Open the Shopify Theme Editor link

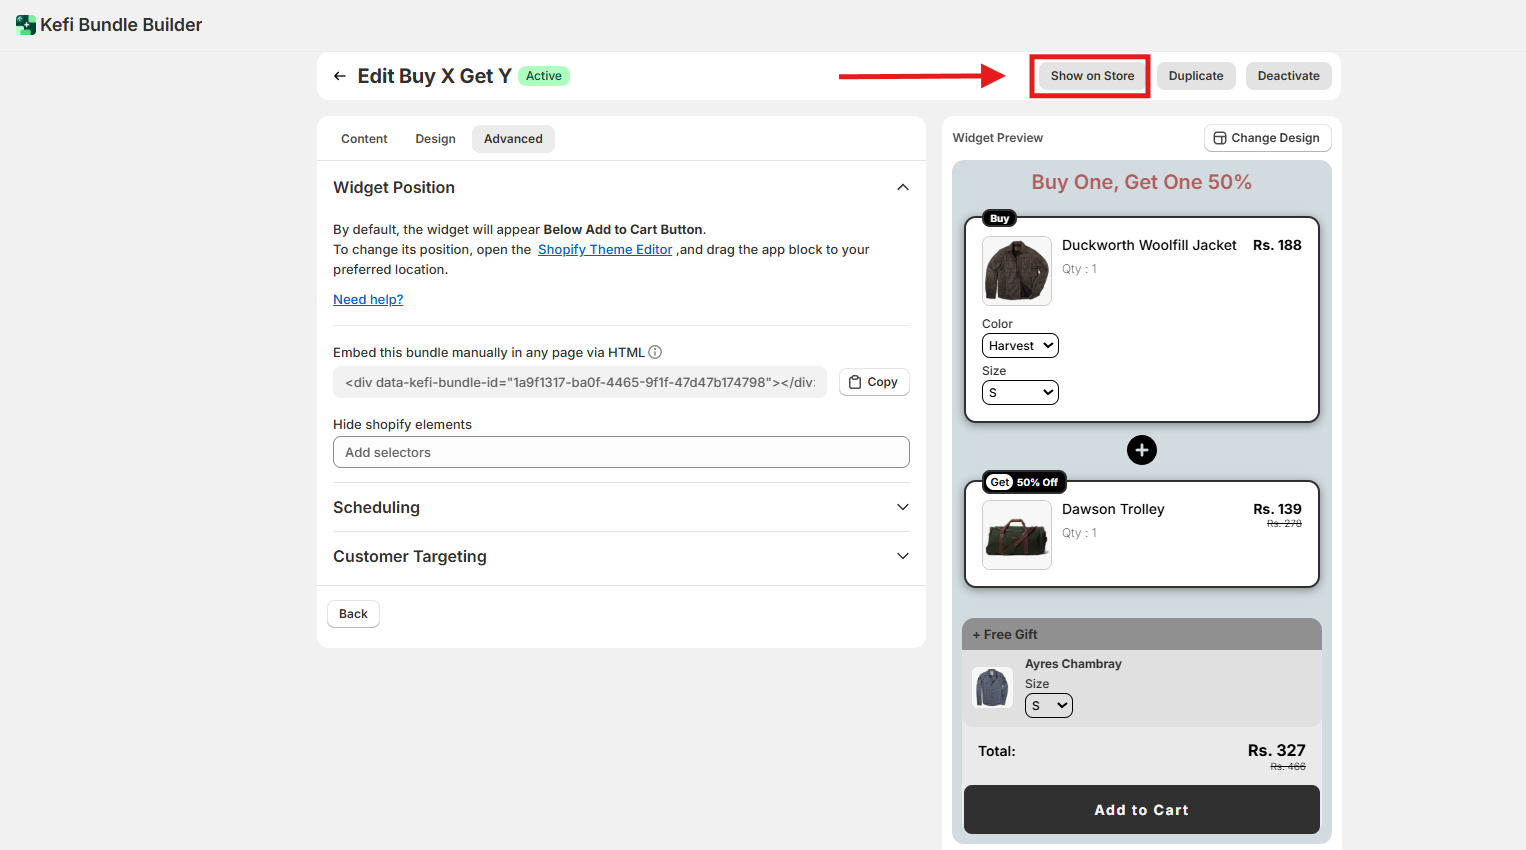pos(605,250)
